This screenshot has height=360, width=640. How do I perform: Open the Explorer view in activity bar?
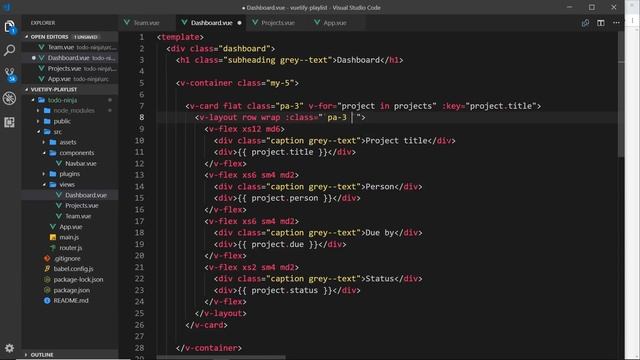tap(9, 27)
